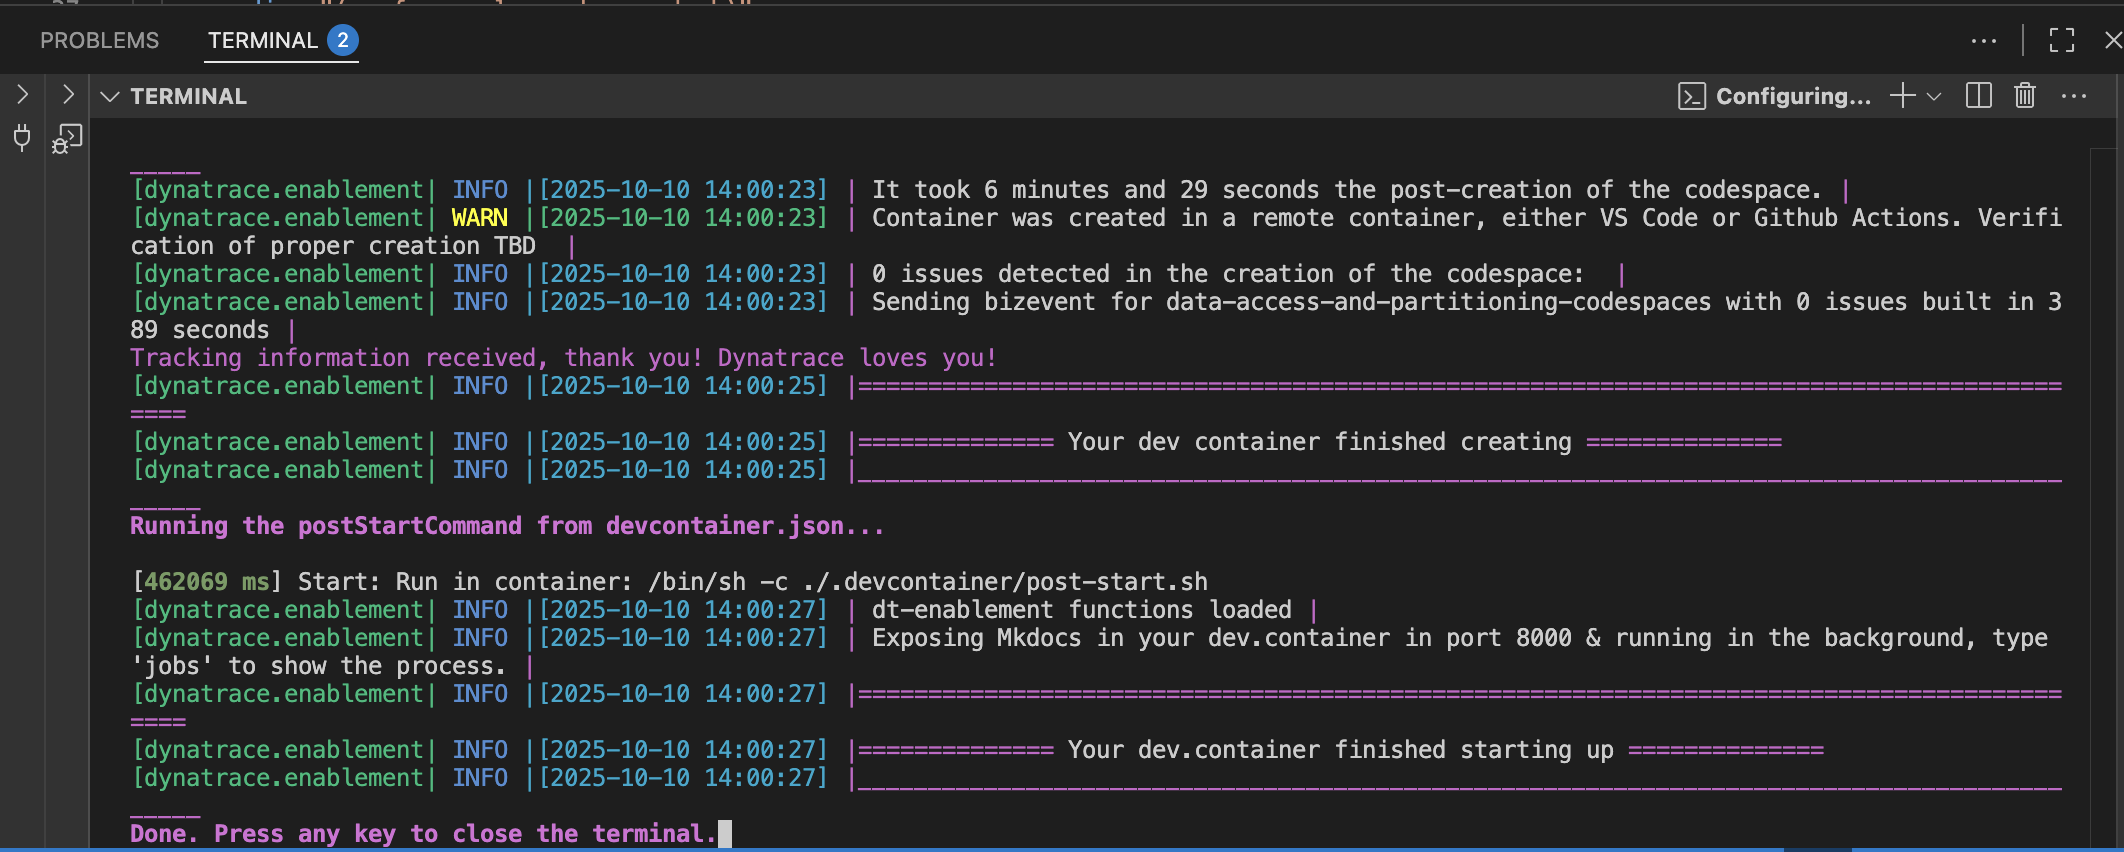Viewport: 2124px width, 852px height.
Task: Click the terminal prompt icon beside Configuring
Action: click(x=1691, y=96)
